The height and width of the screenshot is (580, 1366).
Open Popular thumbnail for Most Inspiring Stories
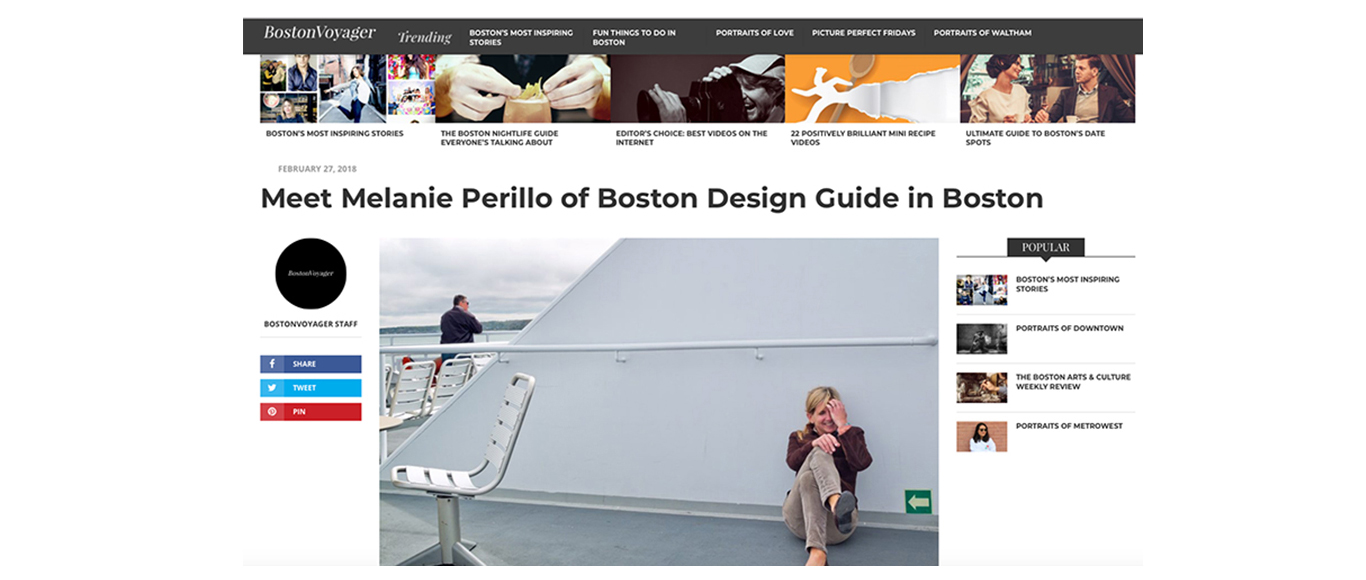point(981,290)
